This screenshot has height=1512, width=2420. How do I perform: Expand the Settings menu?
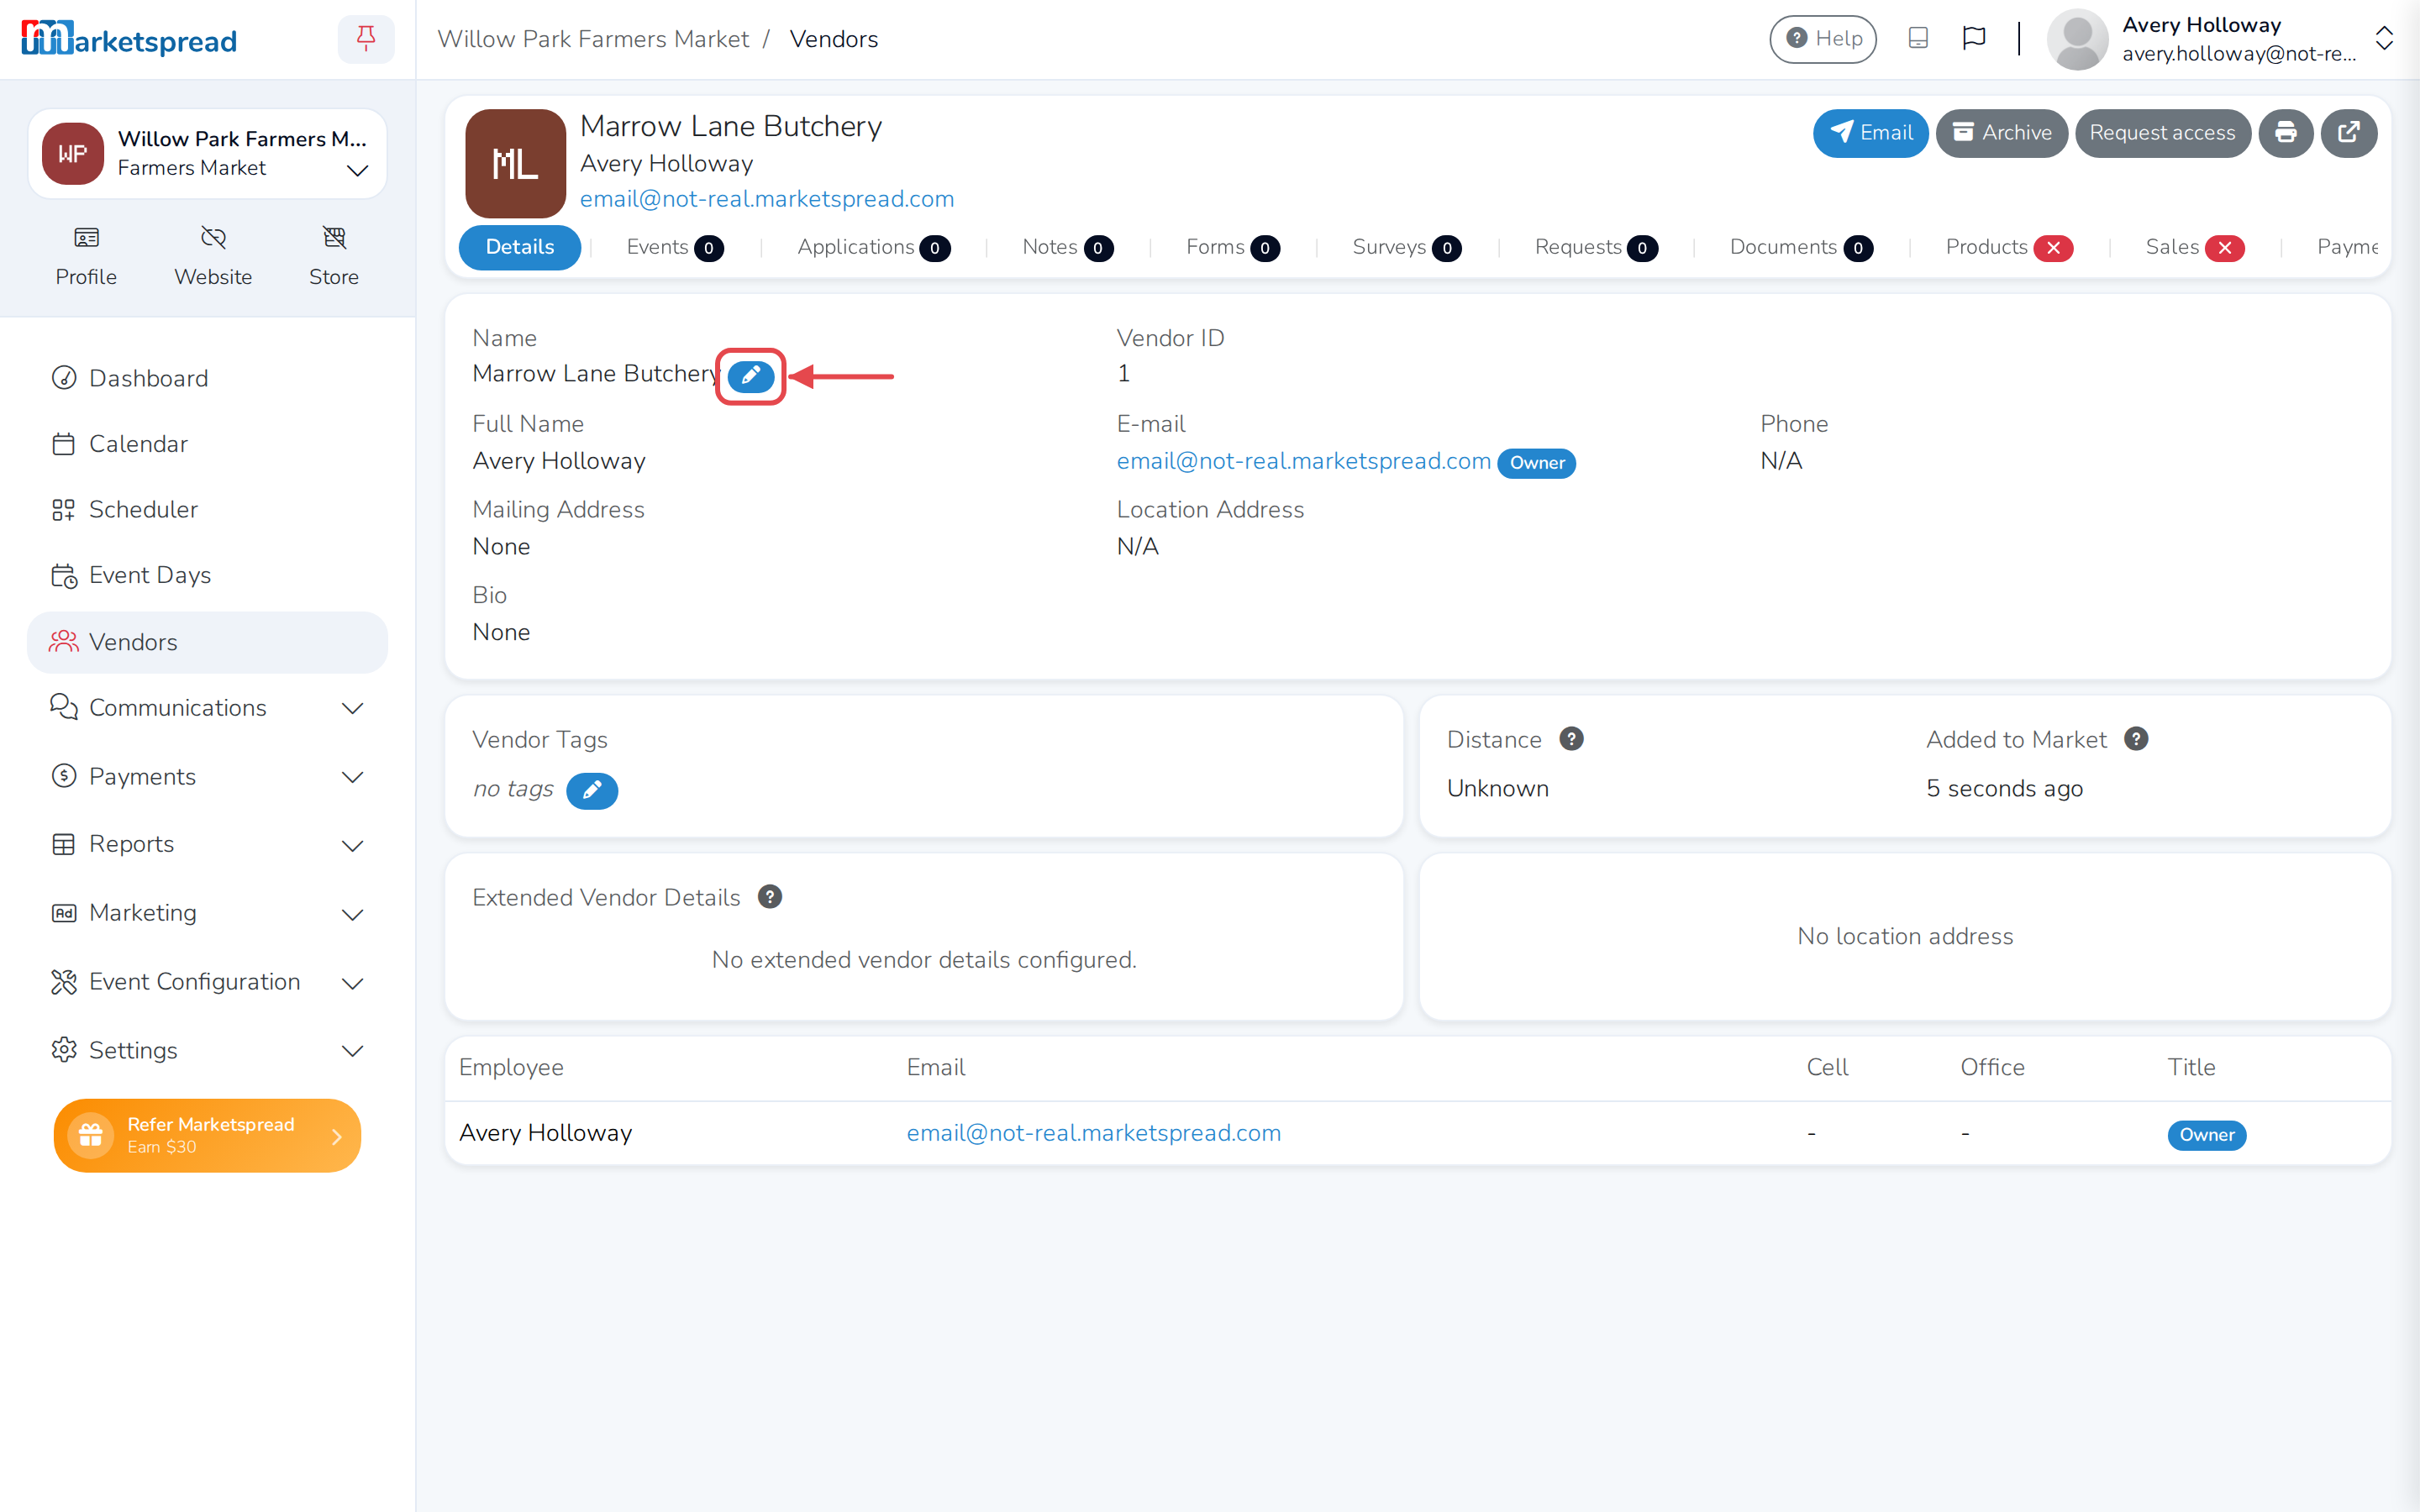tap(207, 1050)
